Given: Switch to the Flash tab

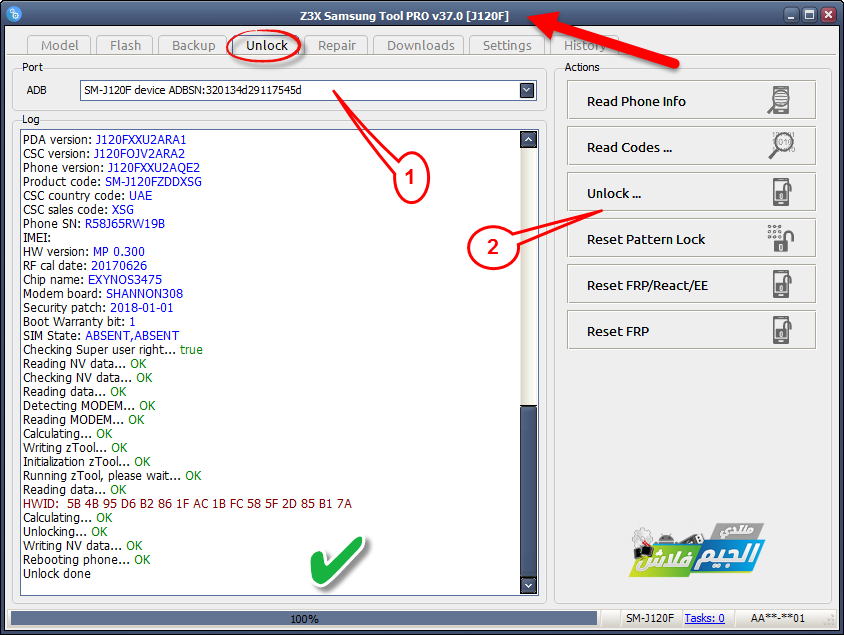Looking at the screenshot, I should pyautogui.click(x=125, y=45).
